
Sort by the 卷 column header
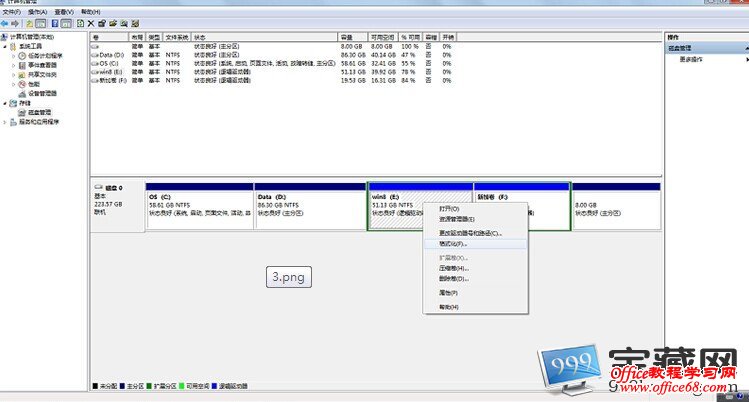pos(109,37)
